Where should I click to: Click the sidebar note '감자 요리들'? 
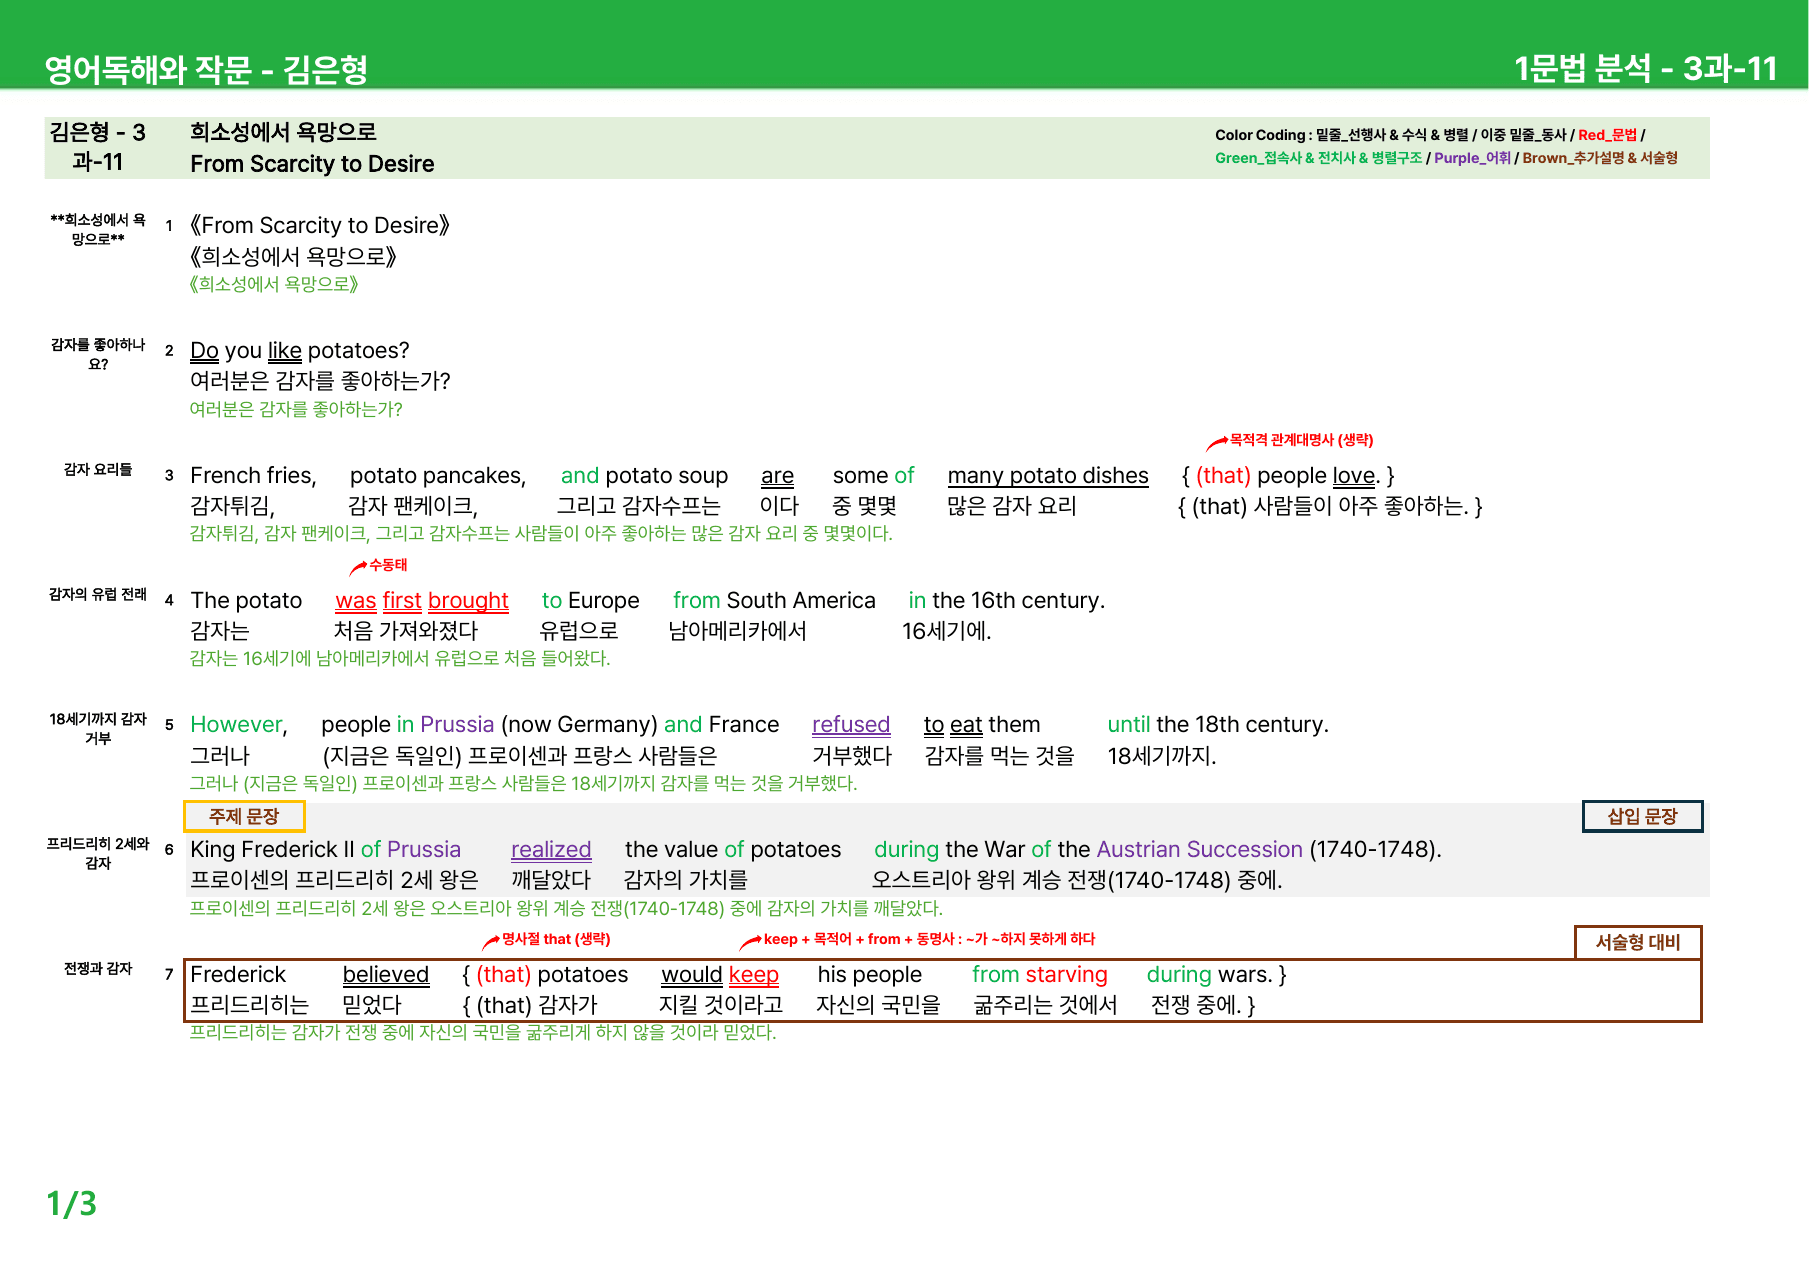pos(98,469)
